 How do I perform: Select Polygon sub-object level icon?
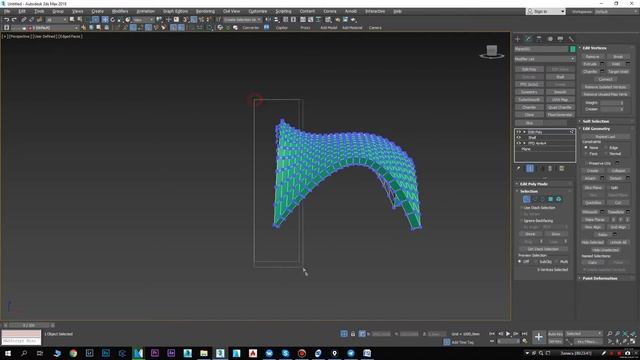(550, 199)
